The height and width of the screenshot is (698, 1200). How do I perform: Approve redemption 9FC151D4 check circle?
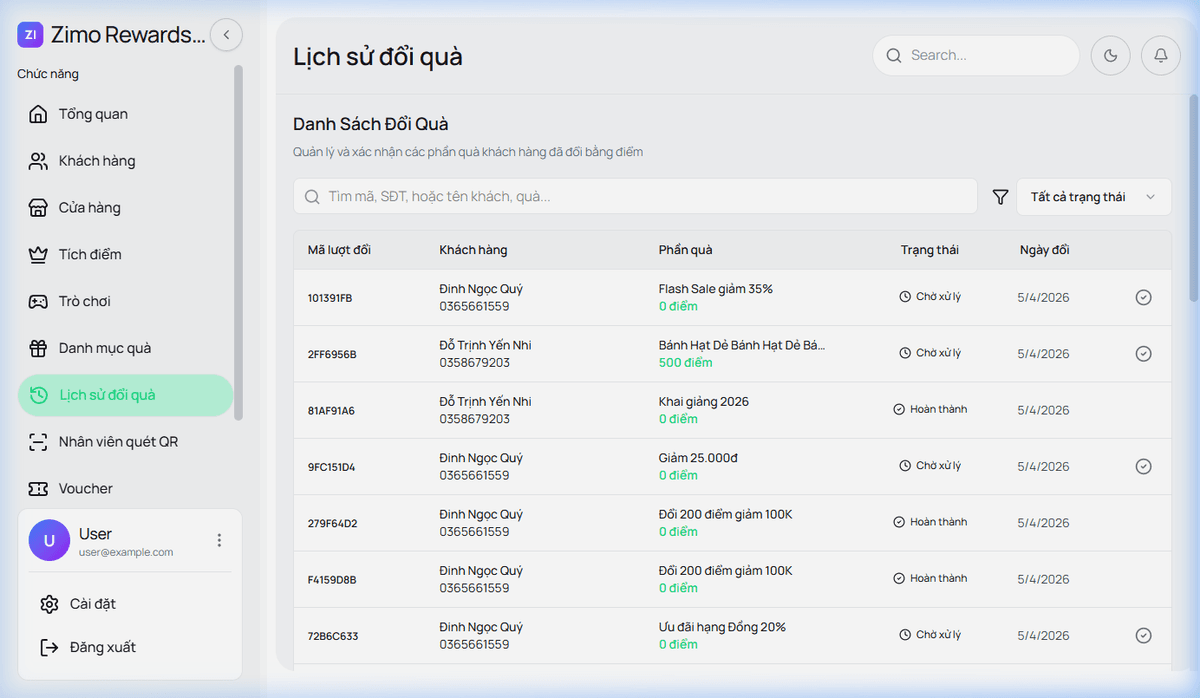(1143, 466)
